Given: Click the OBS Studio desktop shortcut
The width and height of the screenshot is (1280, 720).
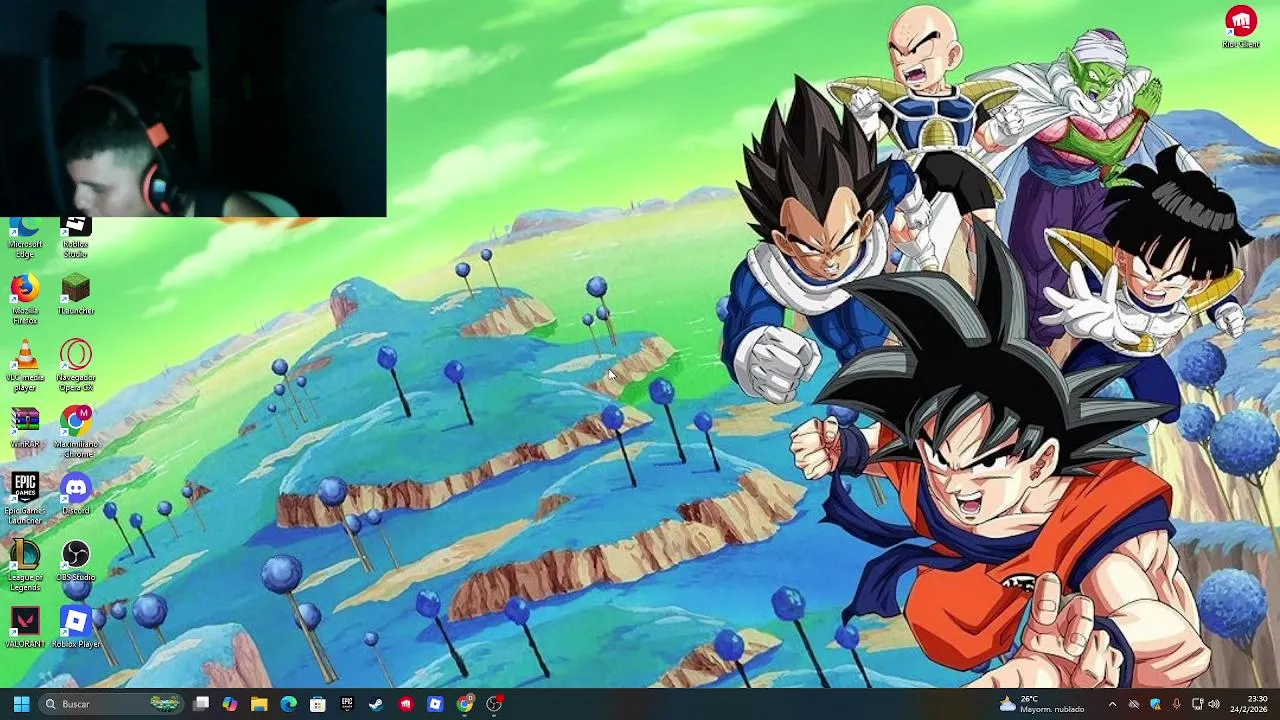Looking at the screenshot, I should 75,562.
